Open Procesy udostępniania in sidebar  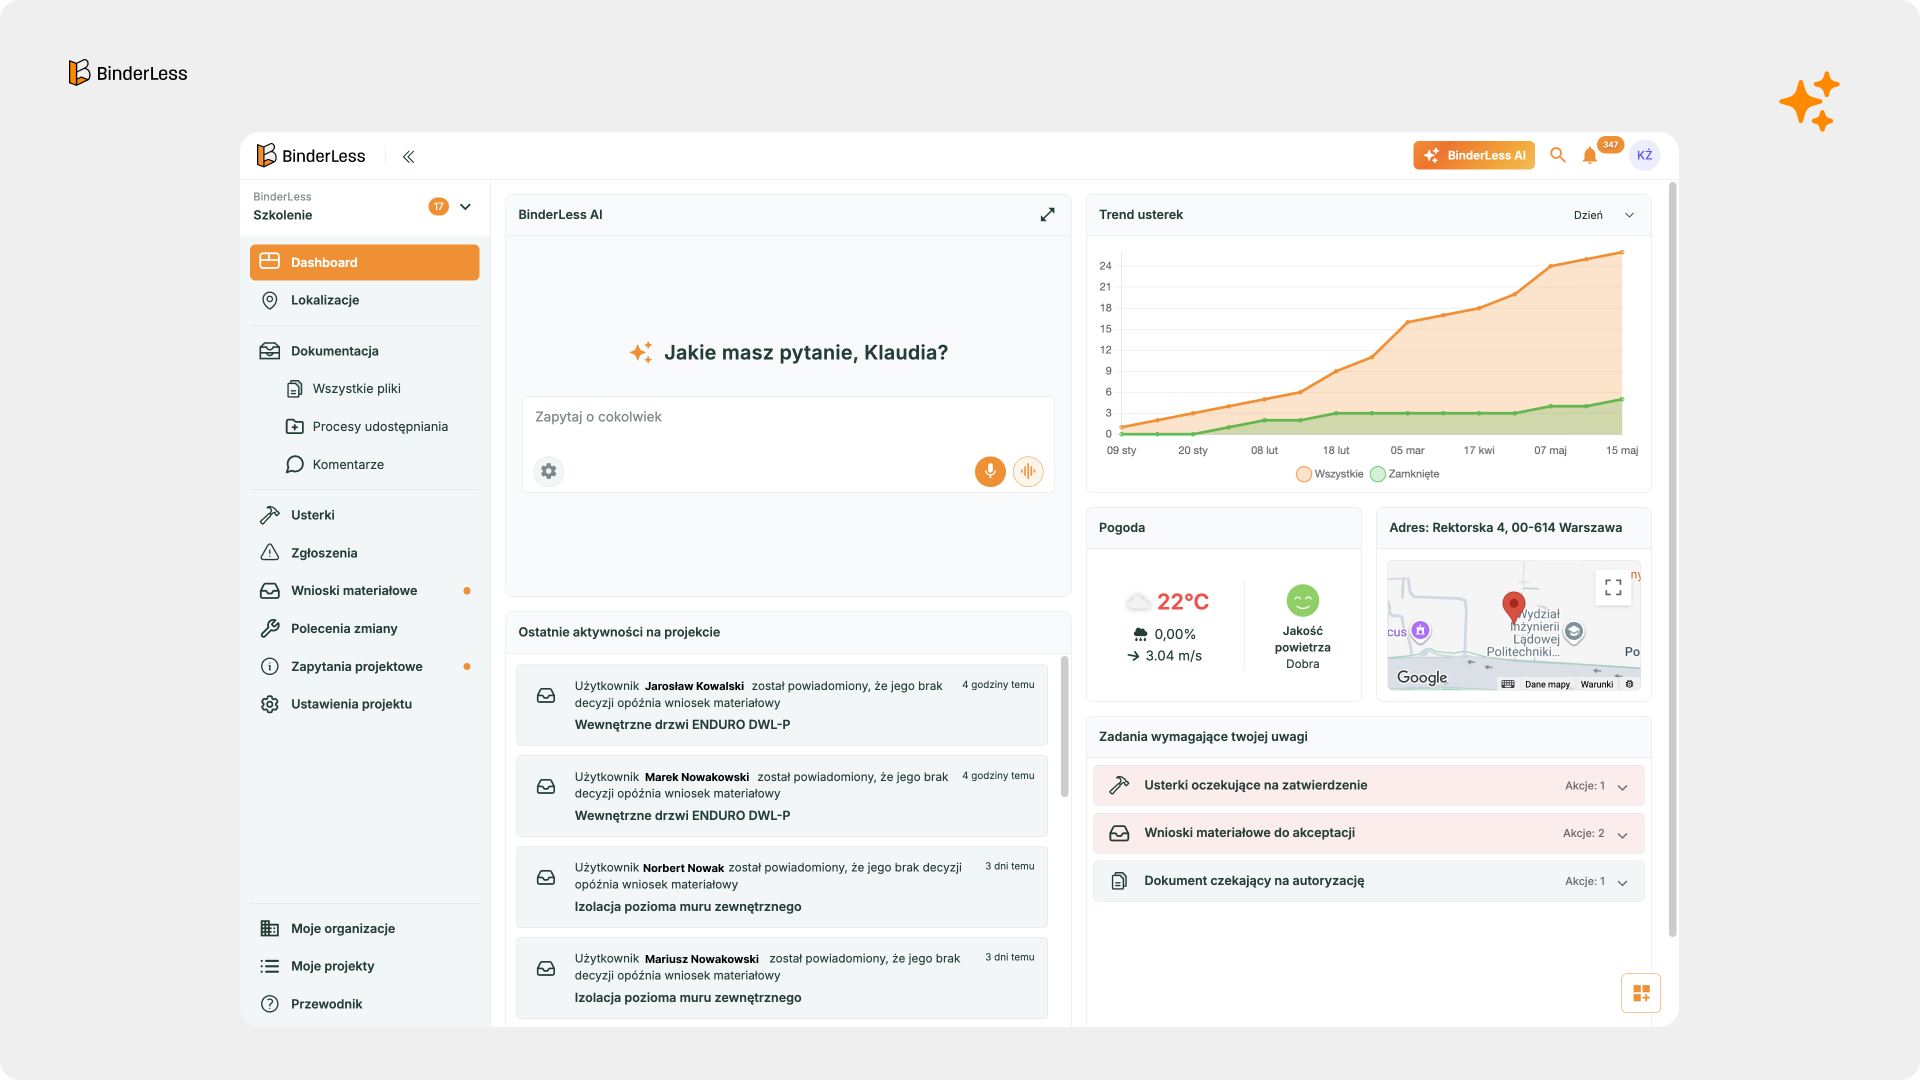(364, 427)
